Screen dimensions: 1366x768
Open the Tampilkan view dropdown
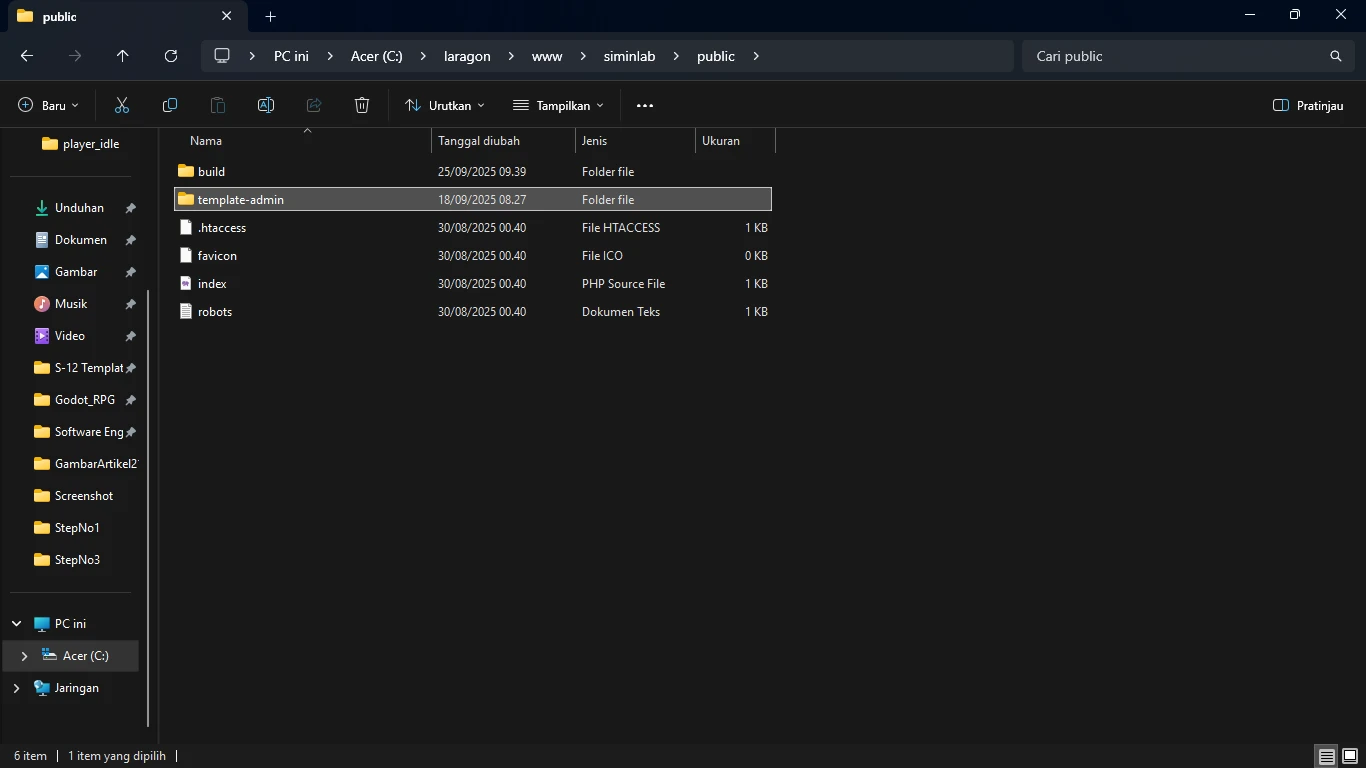[558, 105]
